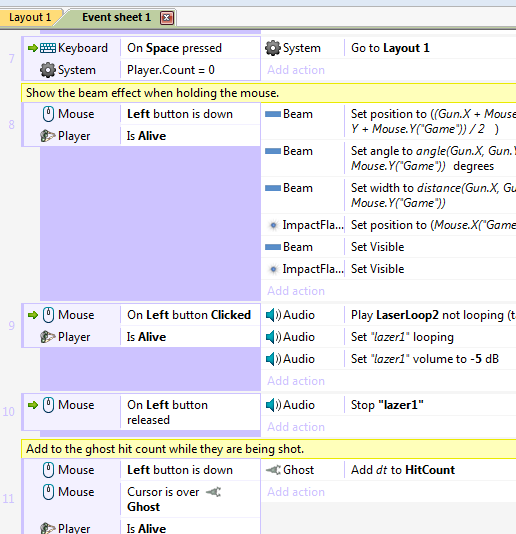Viewport: 516px width, 534px height.
Task: Click trigger arrow on Keyboard Space event
Action: (33, 48)
